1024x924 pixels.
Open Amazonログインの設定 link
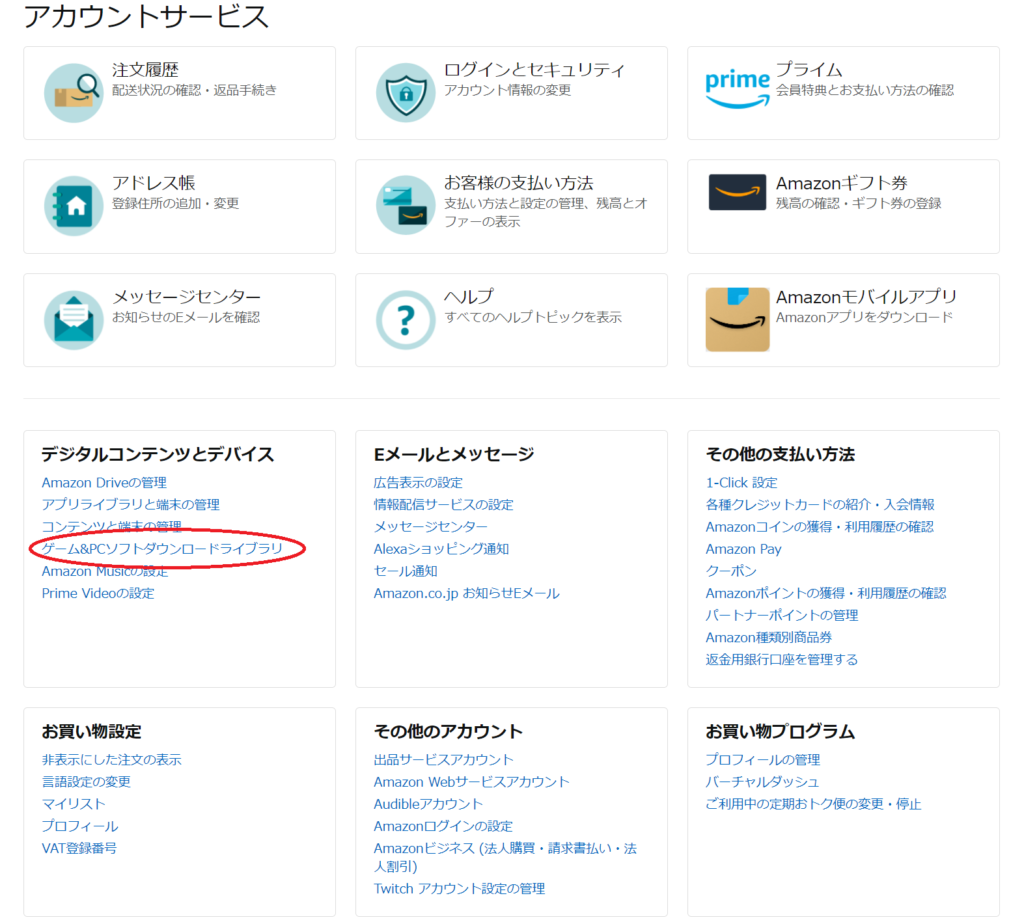pyautogui.click(x=443, y=826)
